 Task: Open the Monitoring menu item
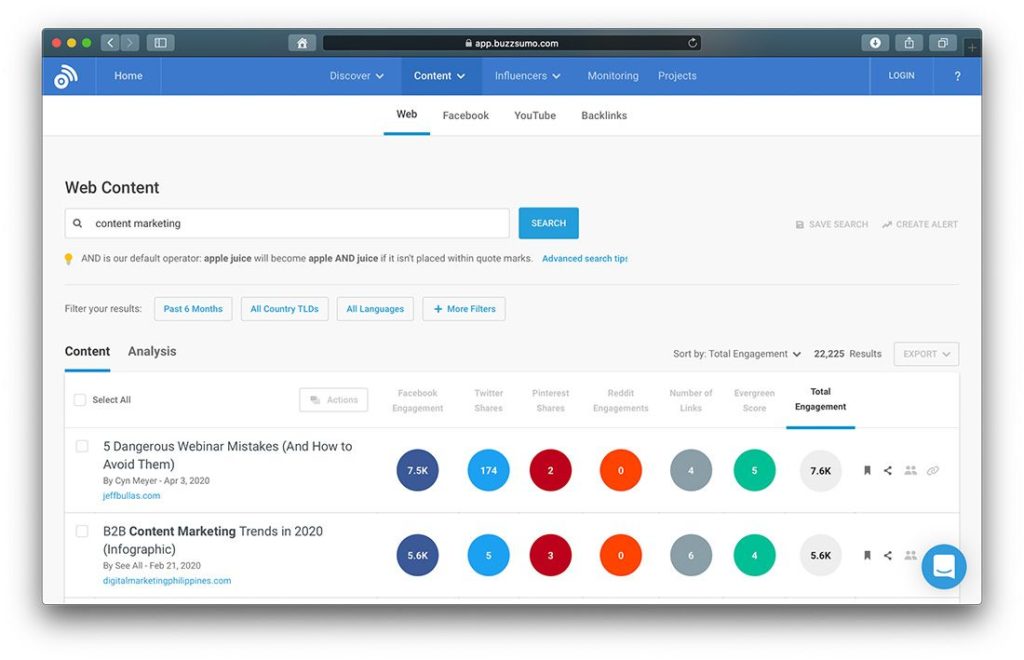613,76
